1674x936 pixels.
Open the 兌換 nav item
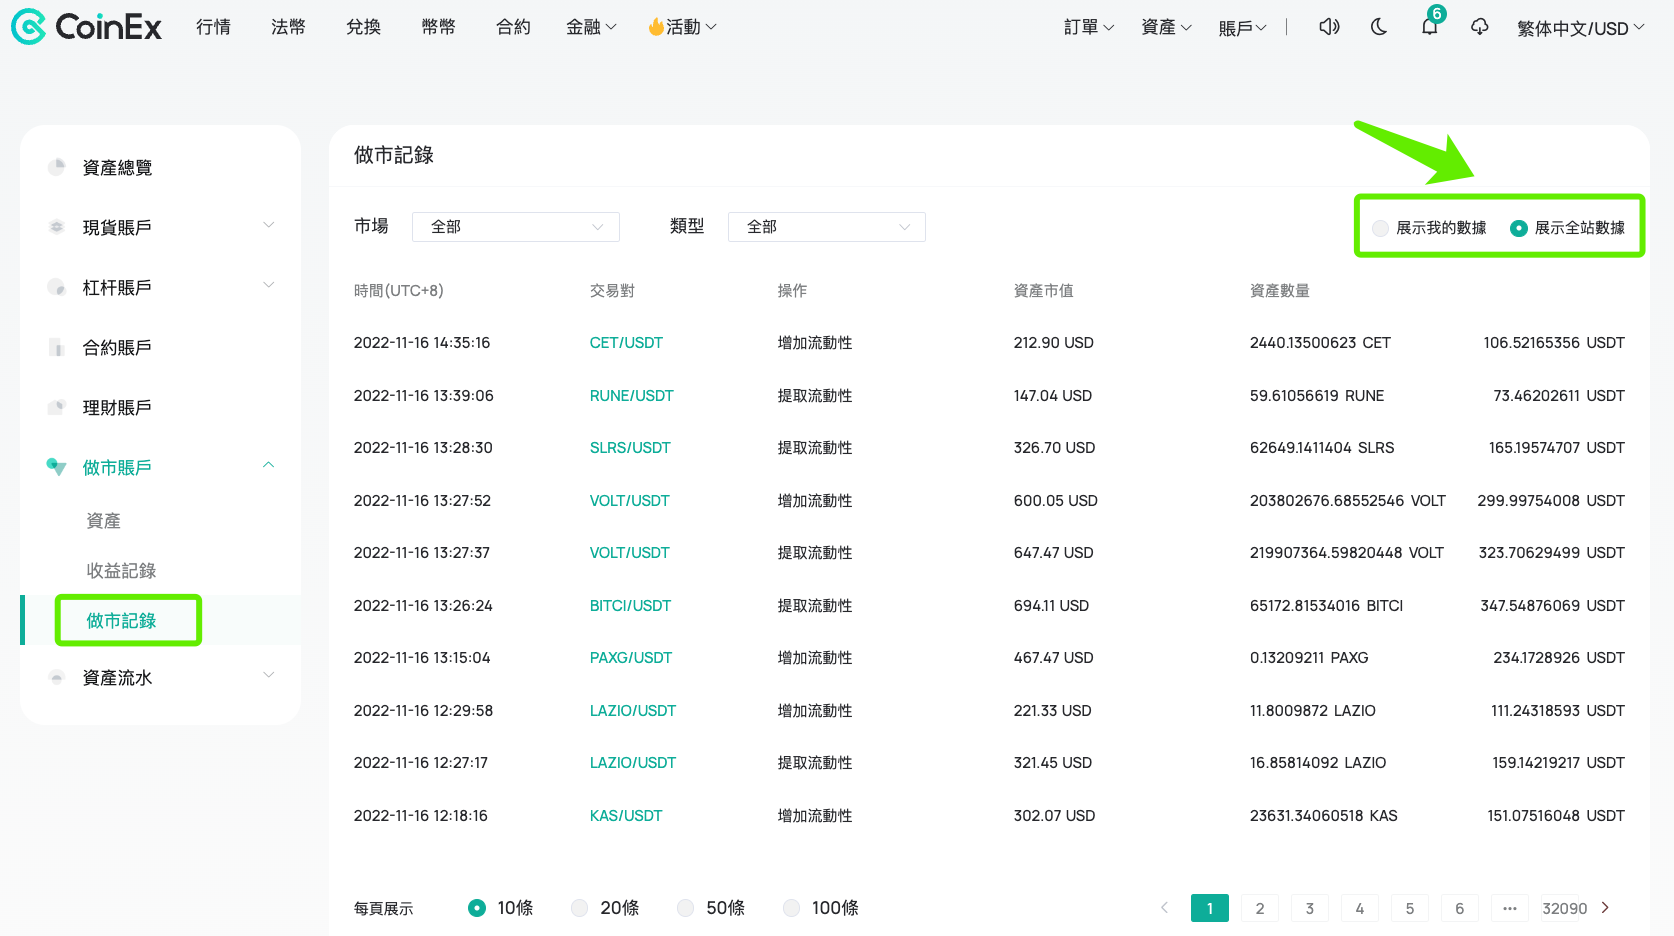pos(363,27)
